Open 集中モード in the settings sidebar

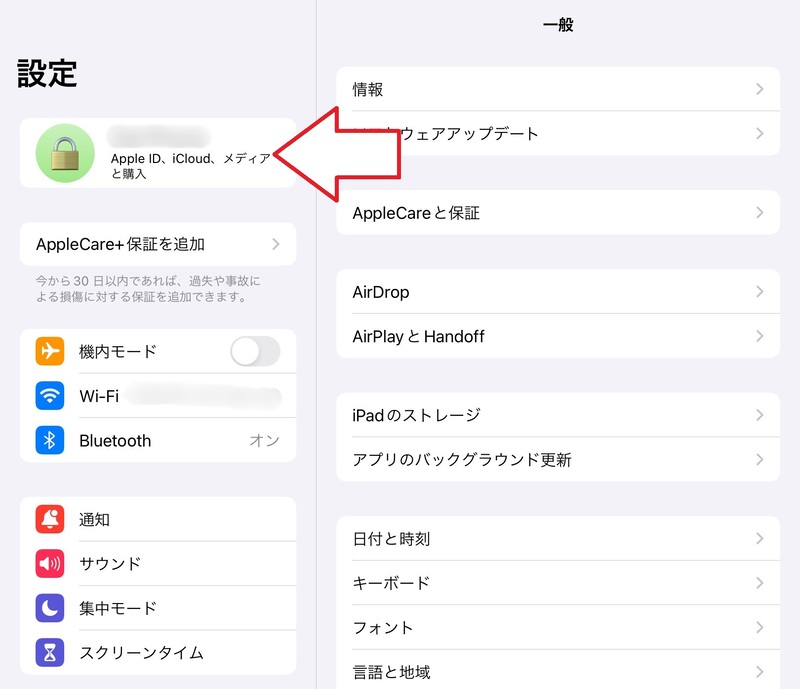(158, 608)
